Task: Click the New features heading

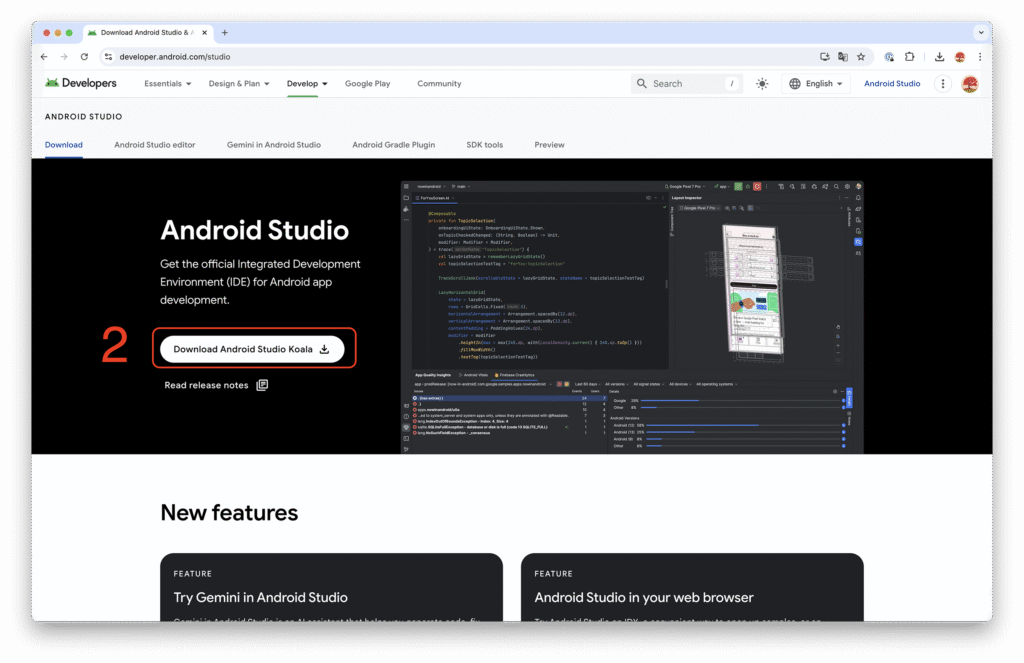Action: pyautogui.click(x=229, y=513)
